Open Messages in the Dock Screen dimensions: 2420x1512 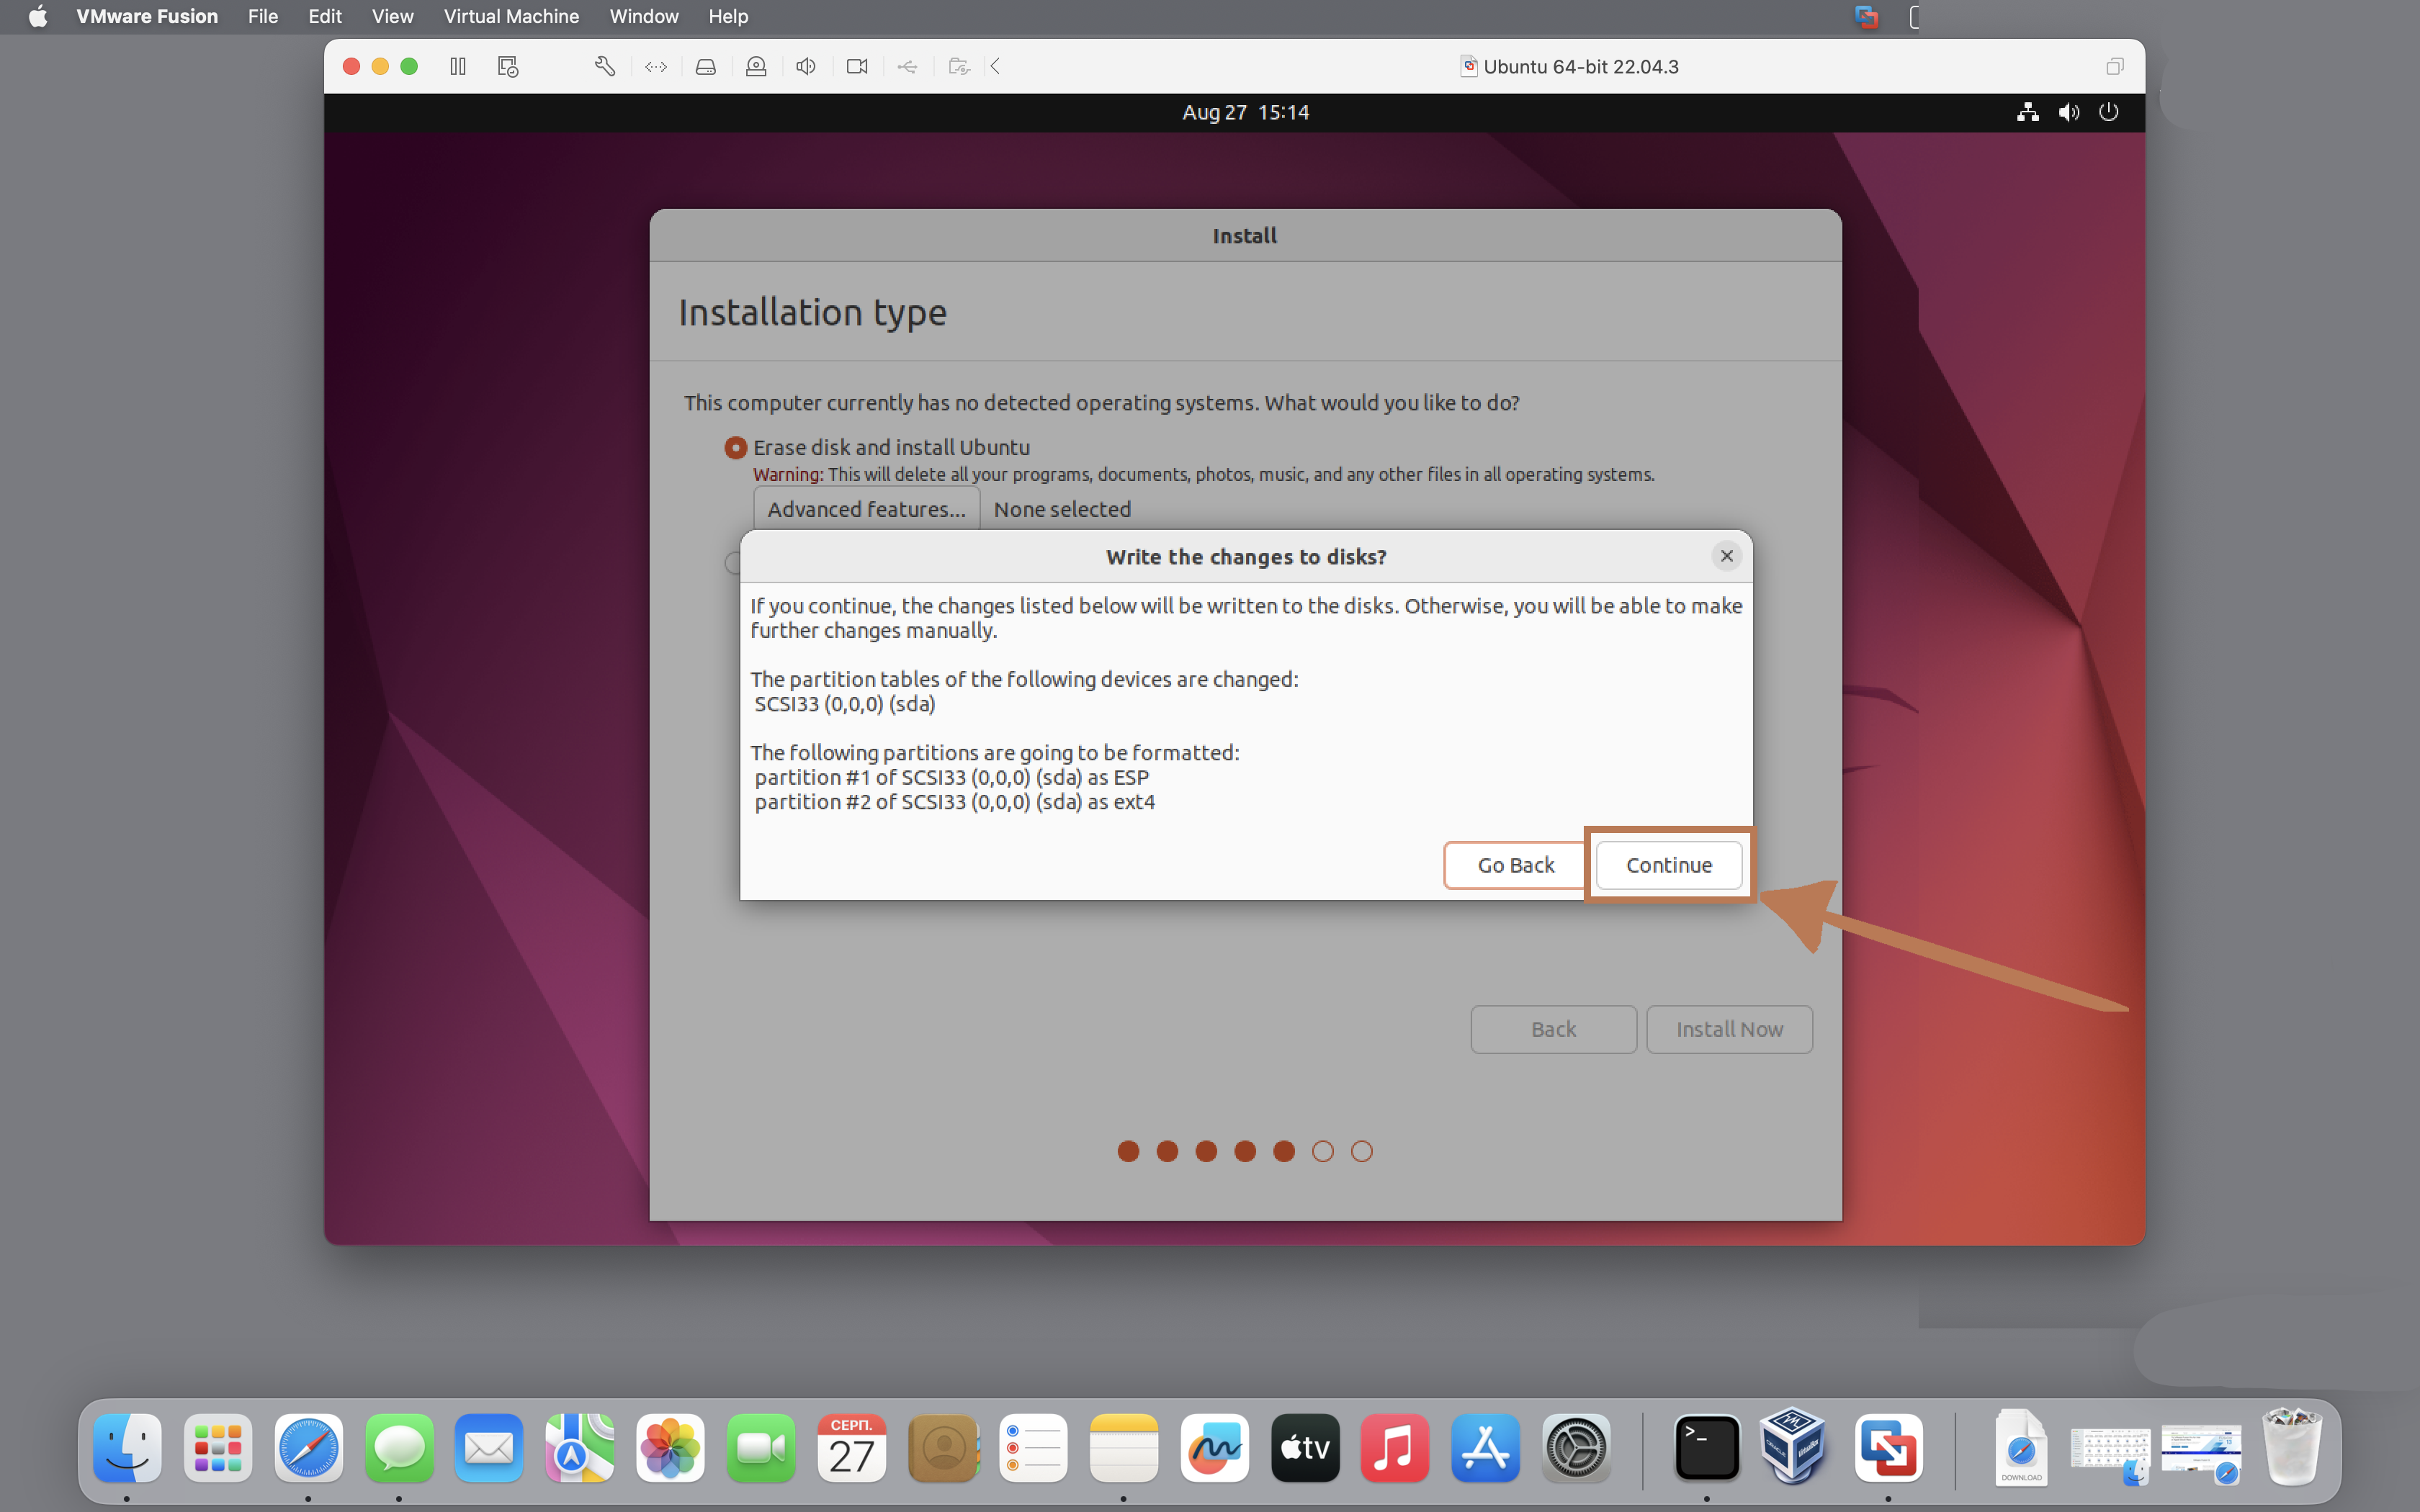(x=399, y=1447)
